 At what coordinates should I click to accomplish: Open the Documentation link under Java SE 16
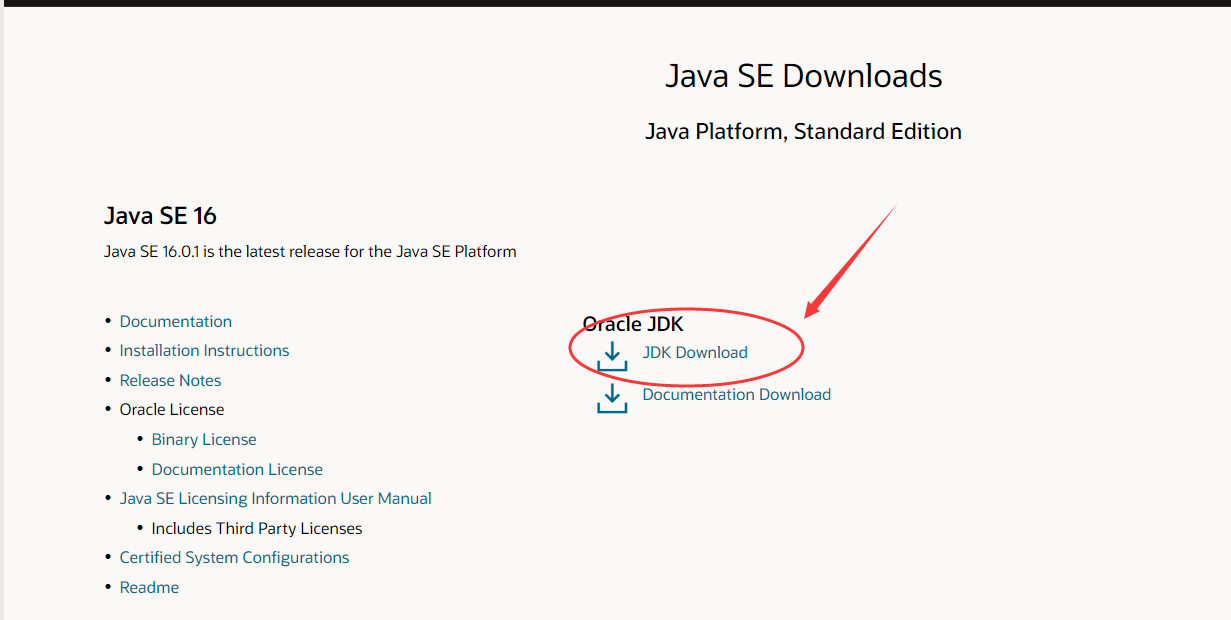(x=176, y=321)
